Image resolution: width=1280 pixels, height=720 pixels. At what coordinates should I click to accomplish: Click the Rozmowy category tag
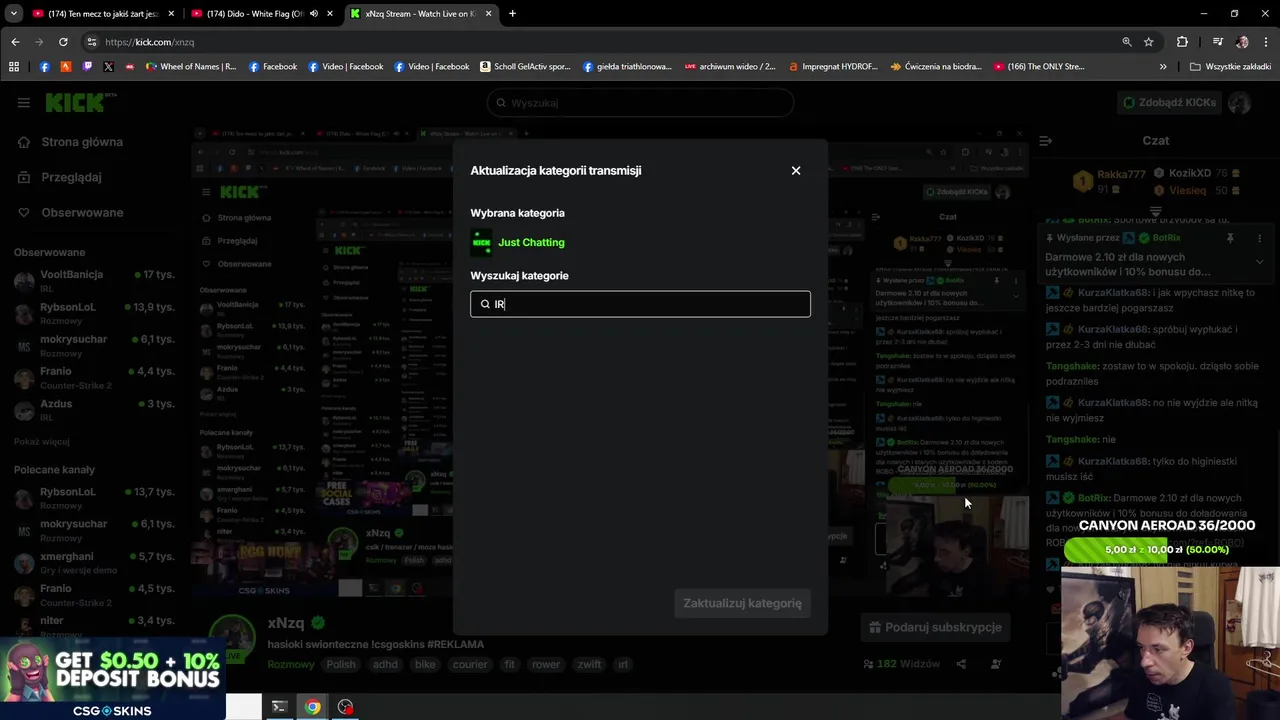click(x=290, y=664)
